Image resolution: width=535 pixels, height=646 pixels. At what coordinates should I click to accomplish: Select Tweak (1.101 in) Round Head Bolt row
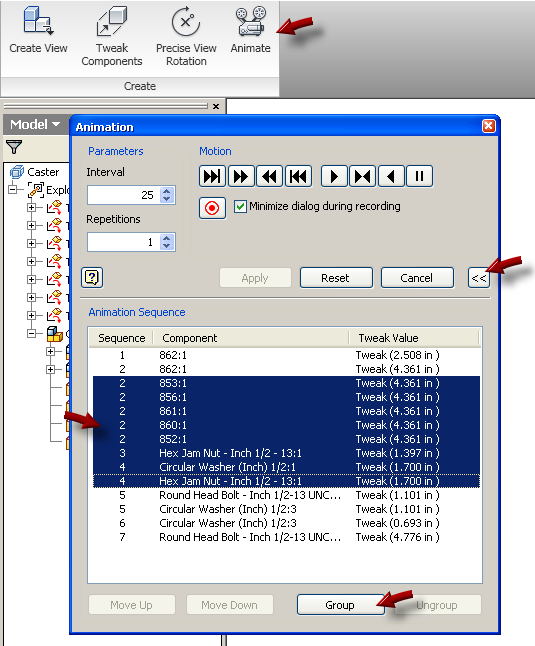click(285, 495)
